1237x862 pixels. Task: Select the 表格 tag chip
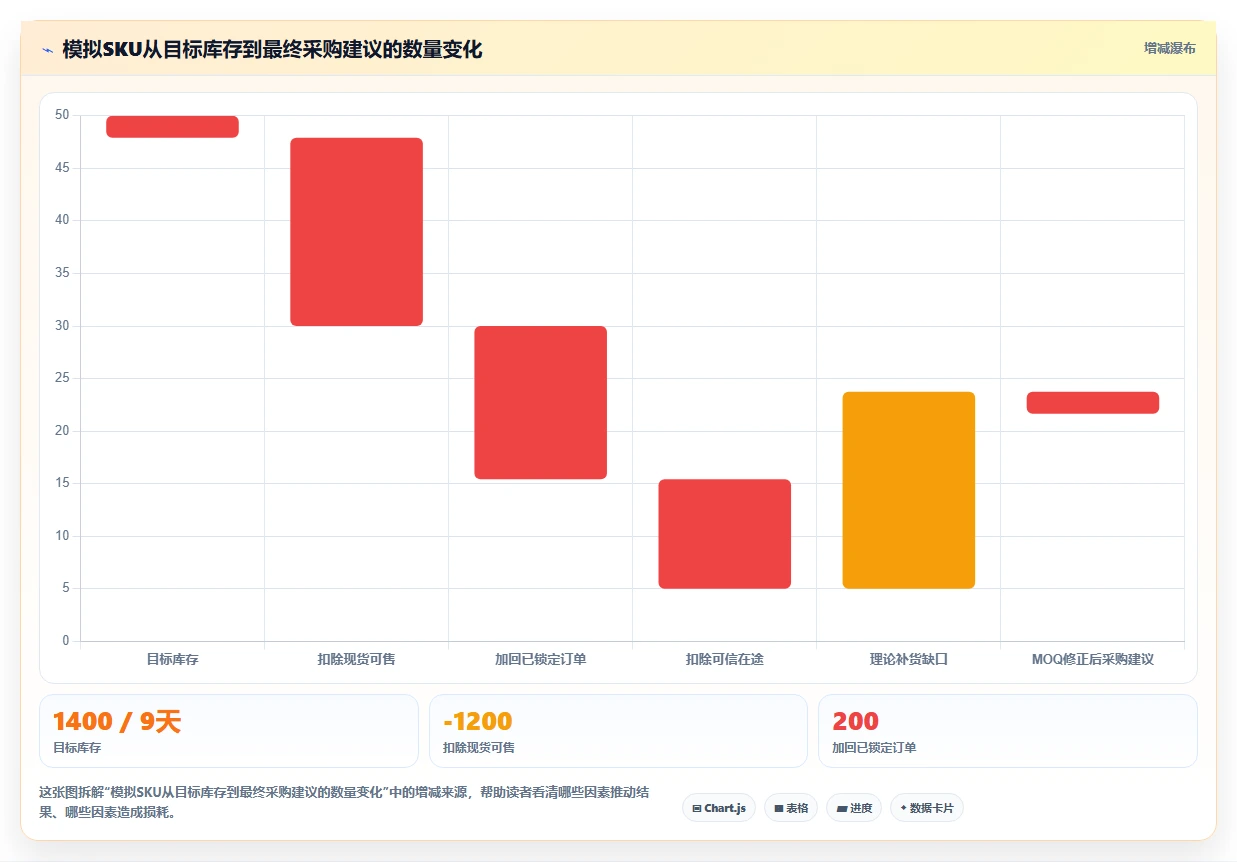pyautogui.click(x=791, y=808)
